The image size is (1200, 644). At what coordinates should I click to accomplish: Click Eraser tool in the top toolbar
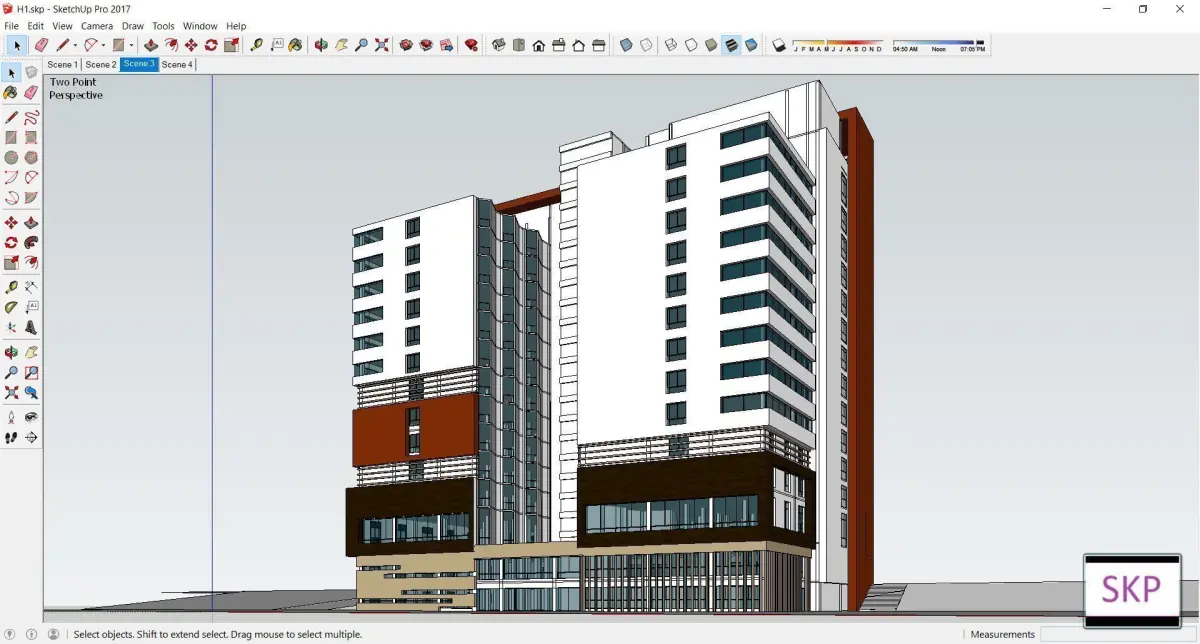click(x=41, y=45)
